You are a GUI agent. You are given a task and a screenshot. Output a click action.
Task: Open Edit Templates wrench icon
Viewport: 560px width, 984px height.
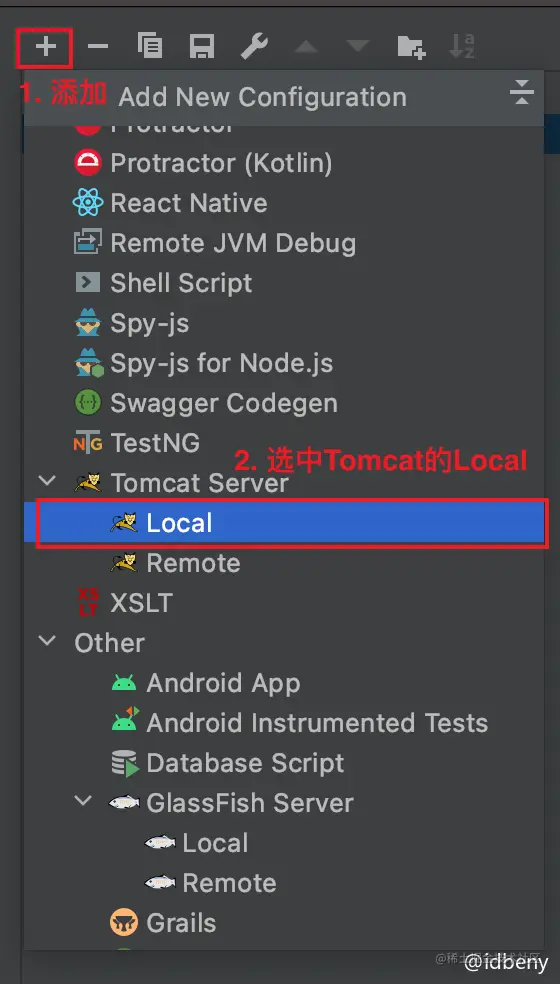pos(254,47)
